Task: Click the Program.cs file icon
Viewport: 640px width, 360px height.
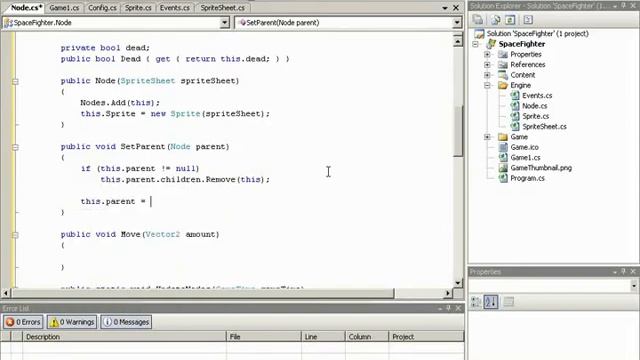Action: tap(503, 178)
